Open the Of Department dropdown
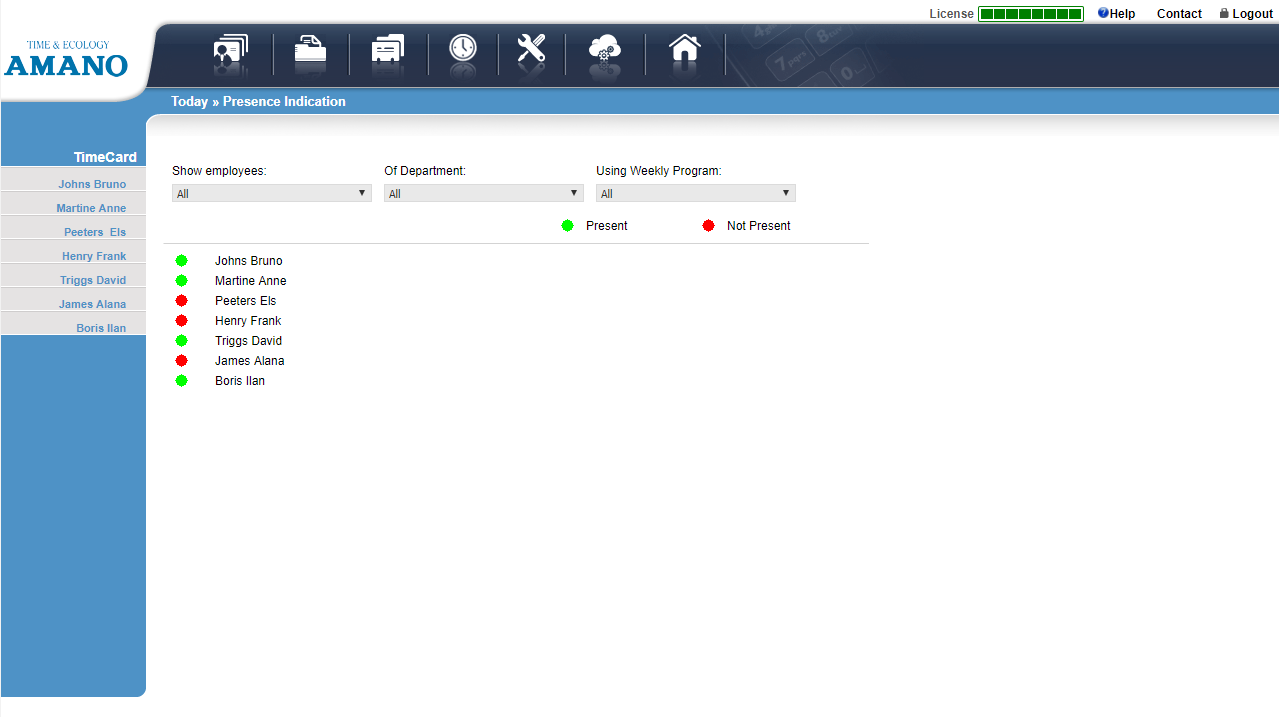 (x=483, y=192)
